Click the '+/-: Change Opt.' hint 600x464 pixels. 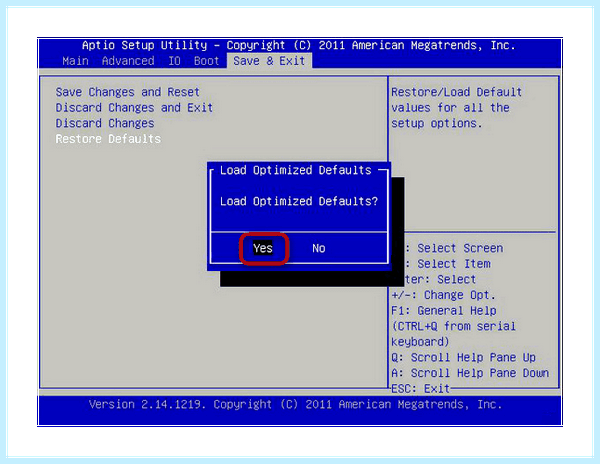pos(443,295)
